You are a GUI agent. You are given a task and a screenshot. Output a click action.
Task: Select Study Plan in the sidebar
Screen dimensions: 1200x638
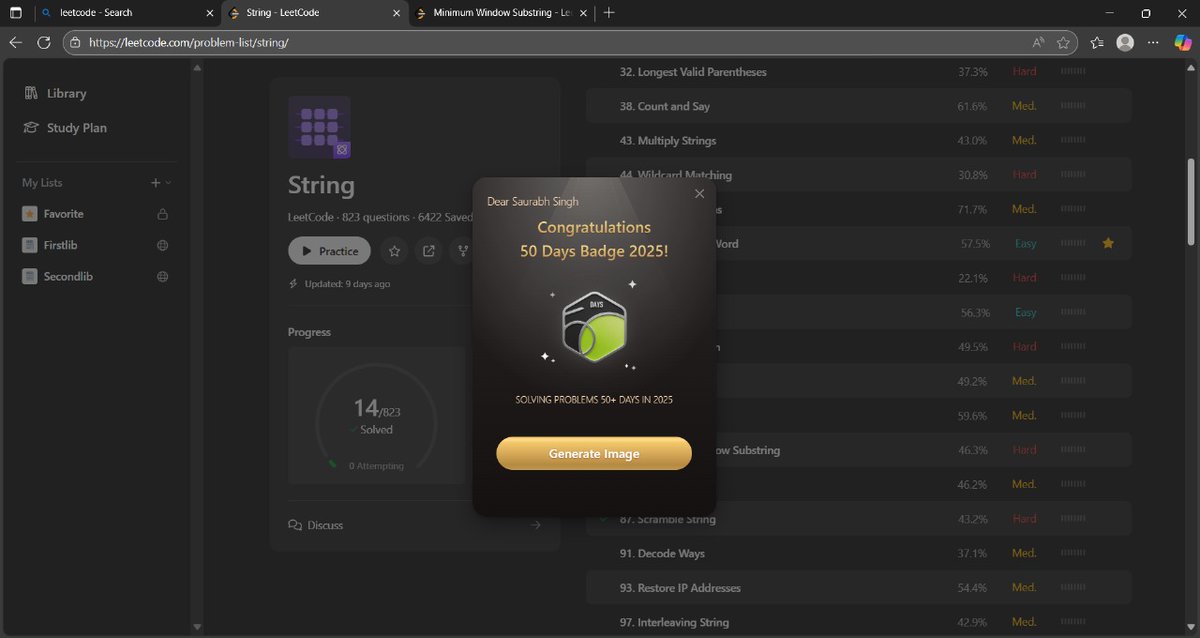point(75,127)
